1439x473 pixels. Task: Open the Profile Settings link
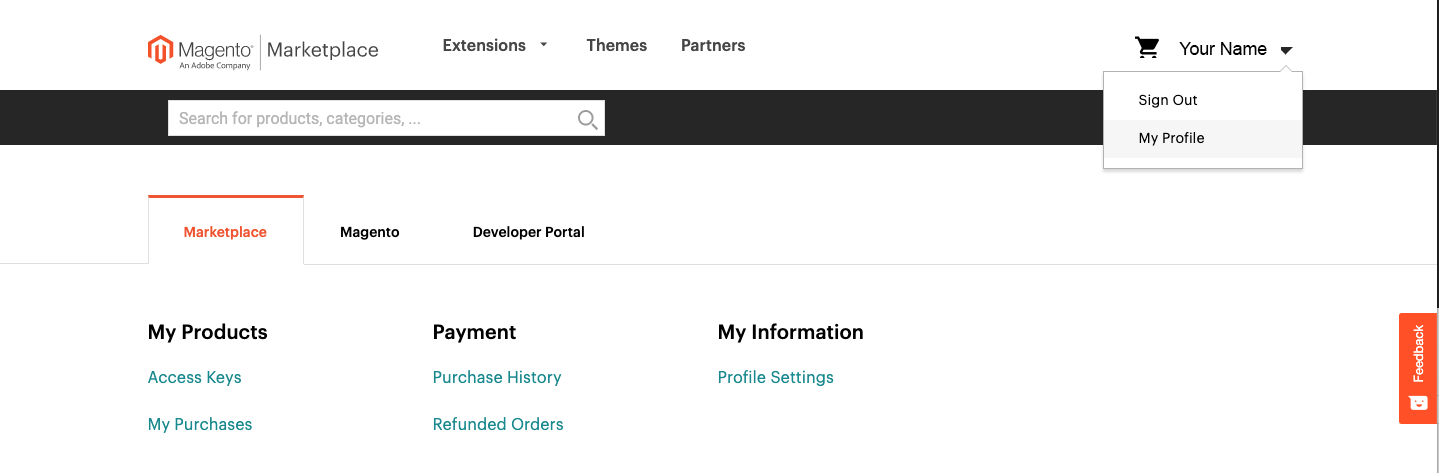point(776,377)
